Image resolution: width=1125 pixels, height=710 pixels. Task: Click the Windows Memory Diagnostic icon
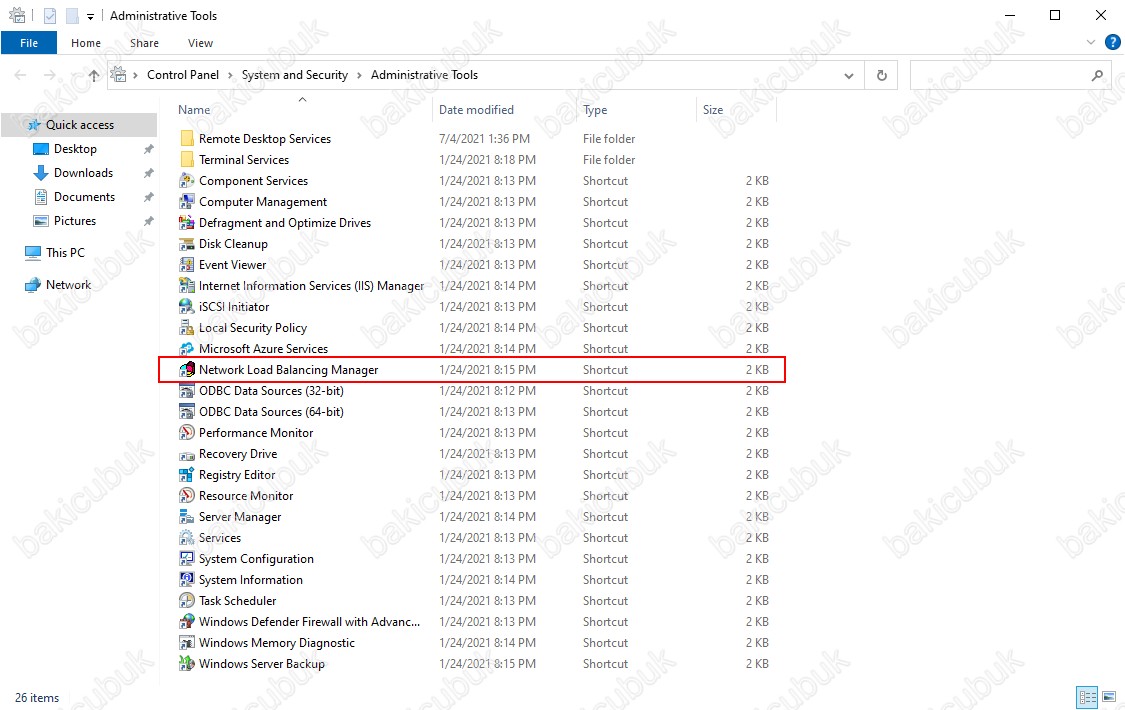click(187, 643)
